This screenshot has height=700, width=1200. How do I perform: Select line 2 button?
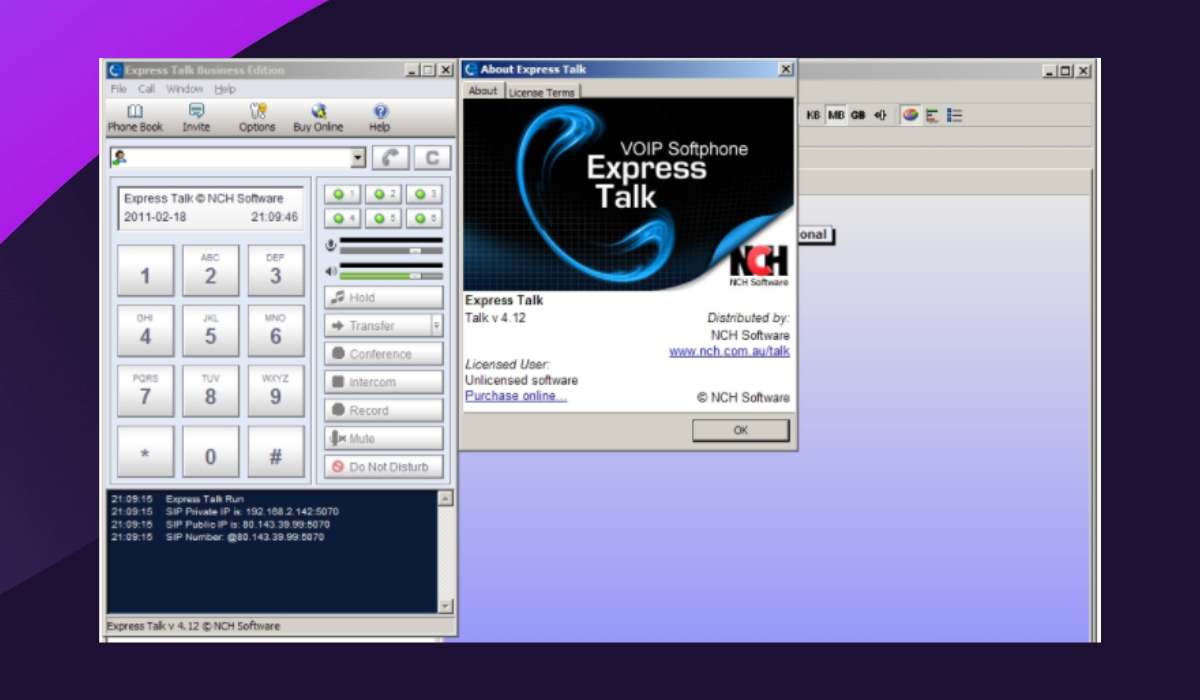click(x=384, y=194)
